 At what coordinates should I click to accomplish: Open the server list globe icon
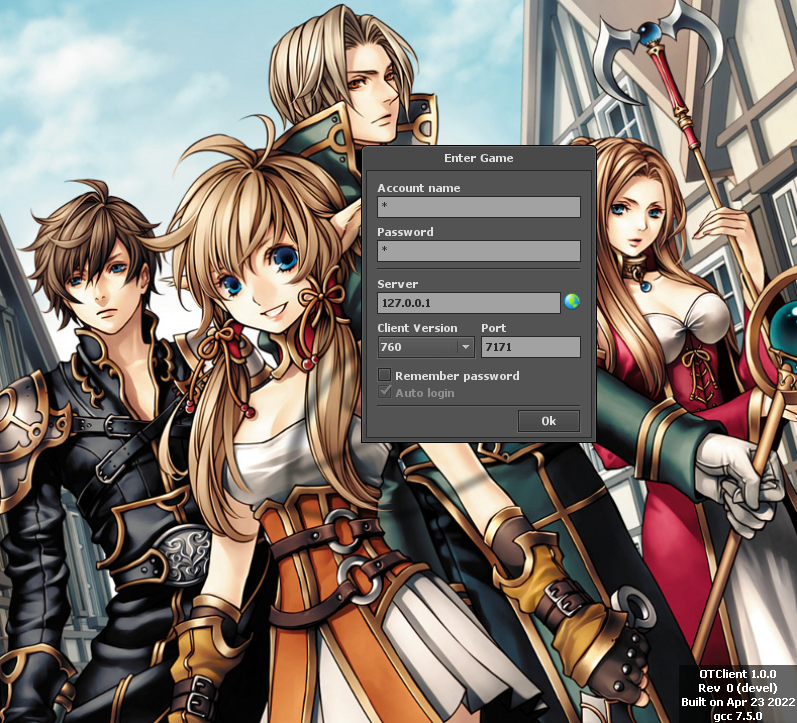[x=572, y=302]
